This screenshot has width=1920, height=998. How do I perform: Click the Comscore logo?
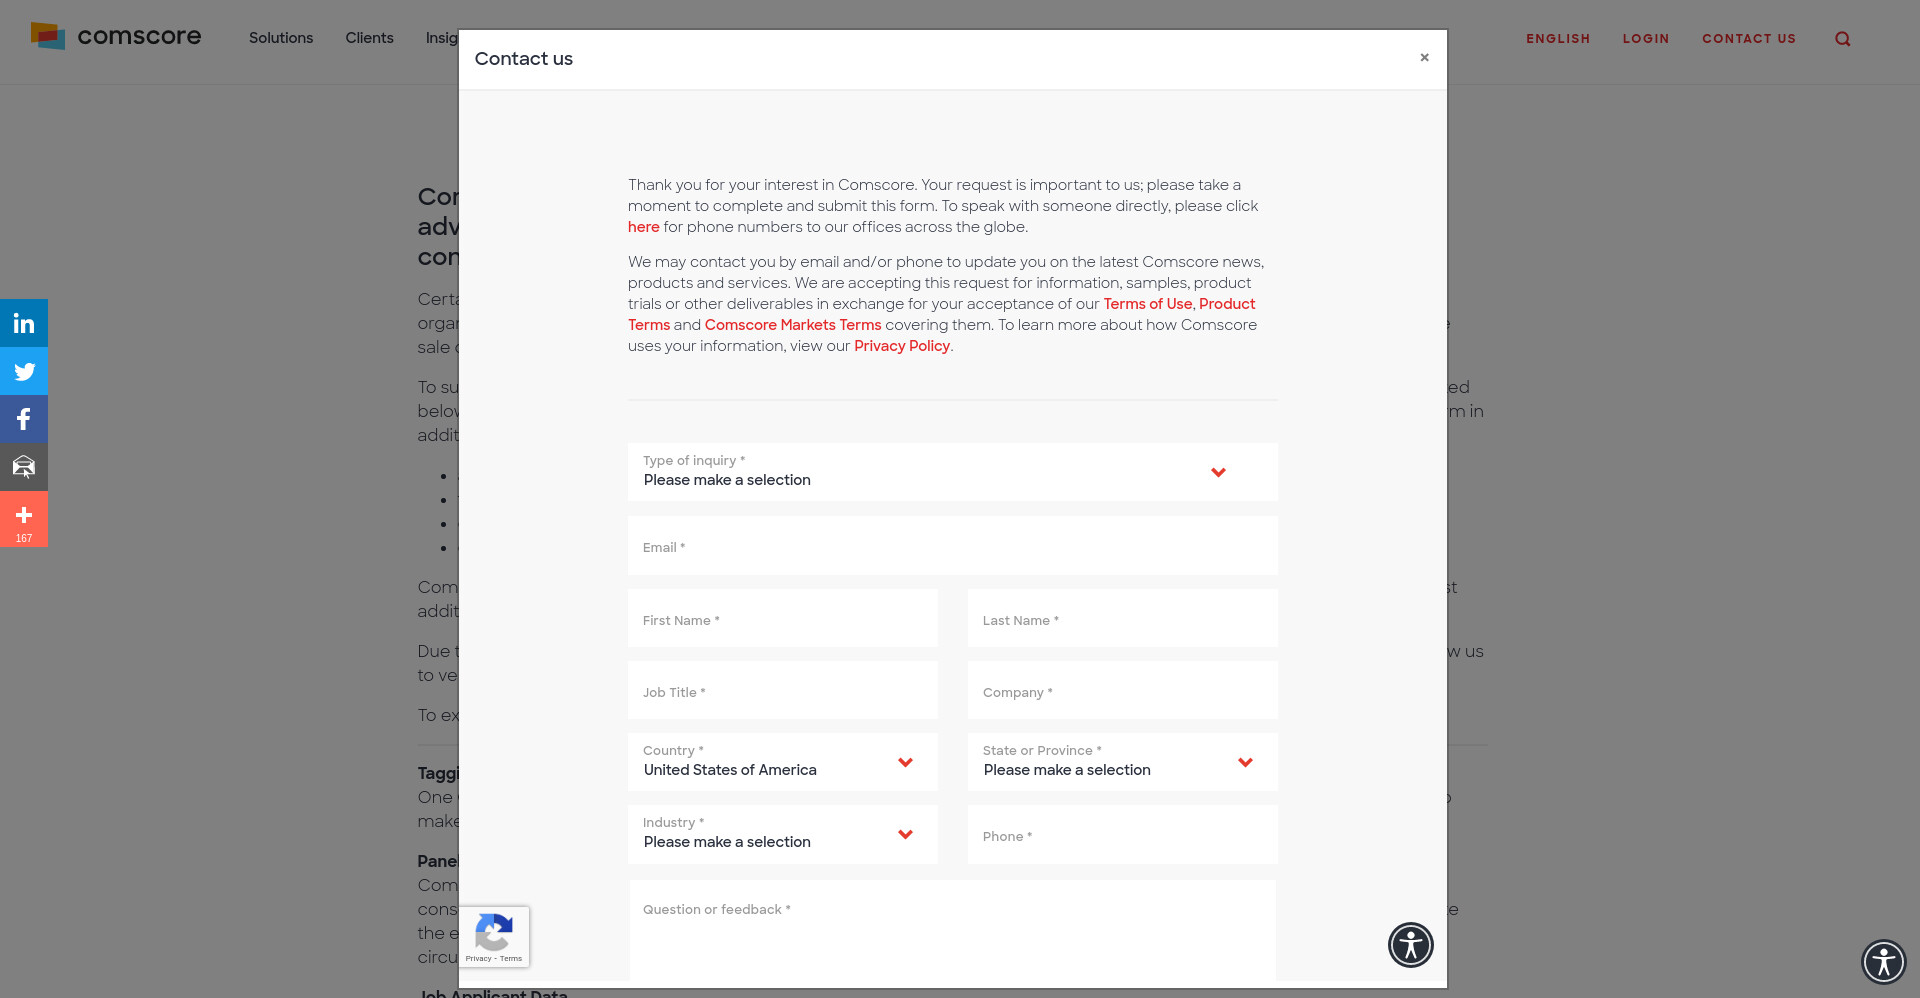[x=116, y=37]
